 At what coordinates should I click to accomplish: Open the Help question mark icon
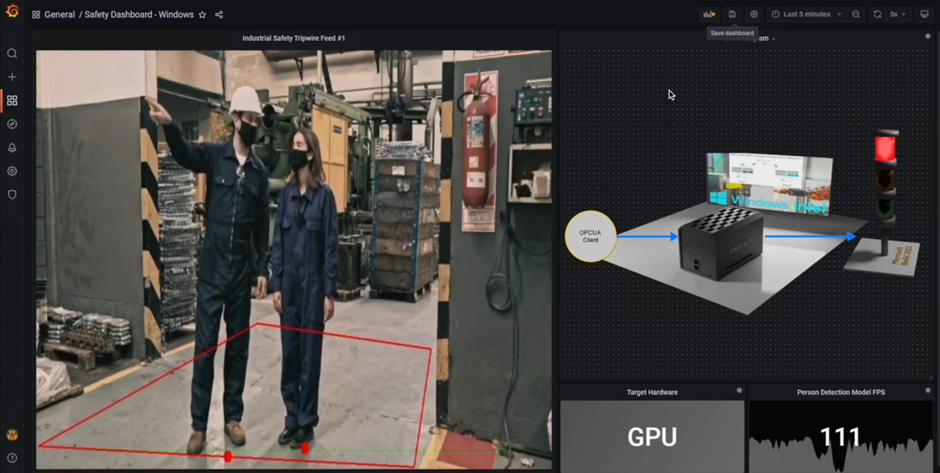12,457
